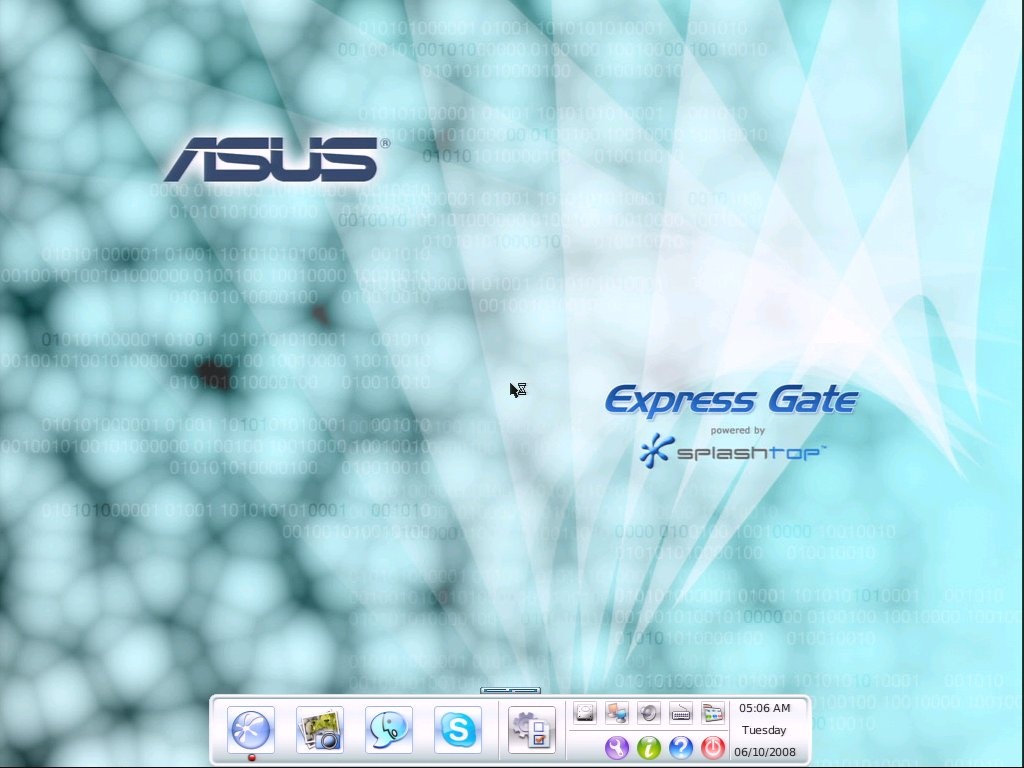Open the Chat messenger application

coord(388,730)
